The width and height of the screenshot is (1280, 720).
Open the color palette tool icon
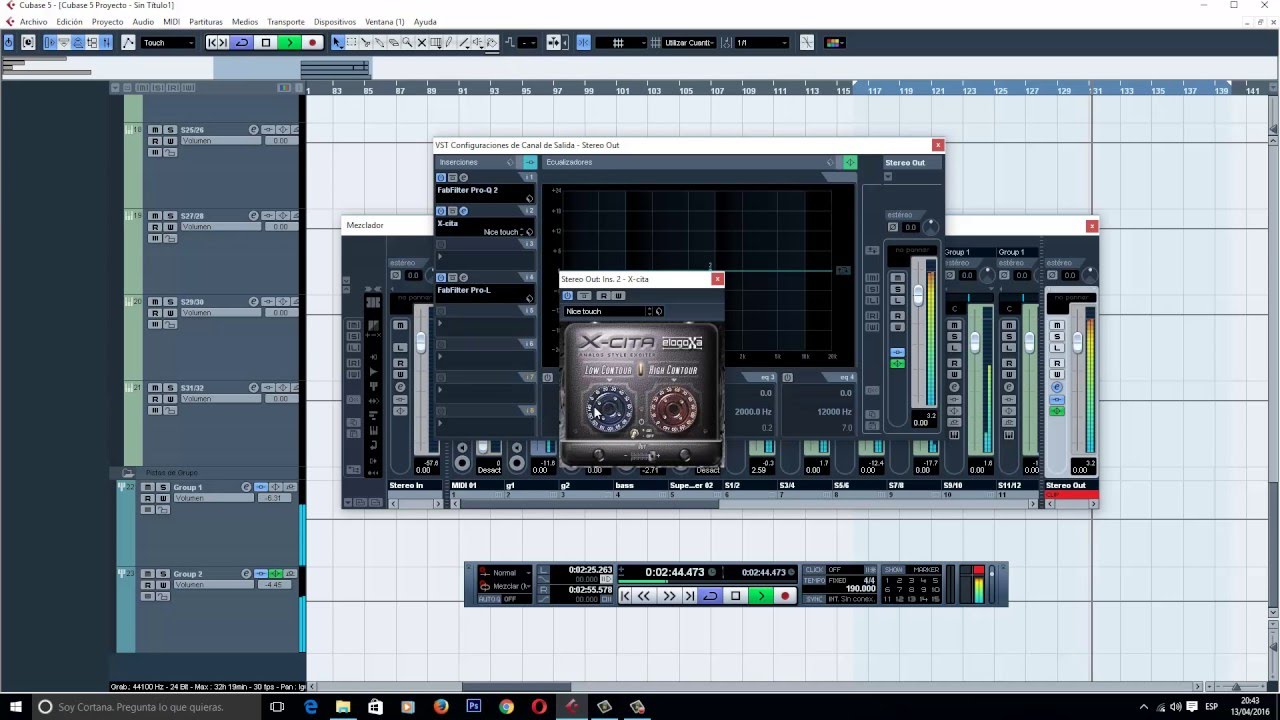(x=835, y=42)
